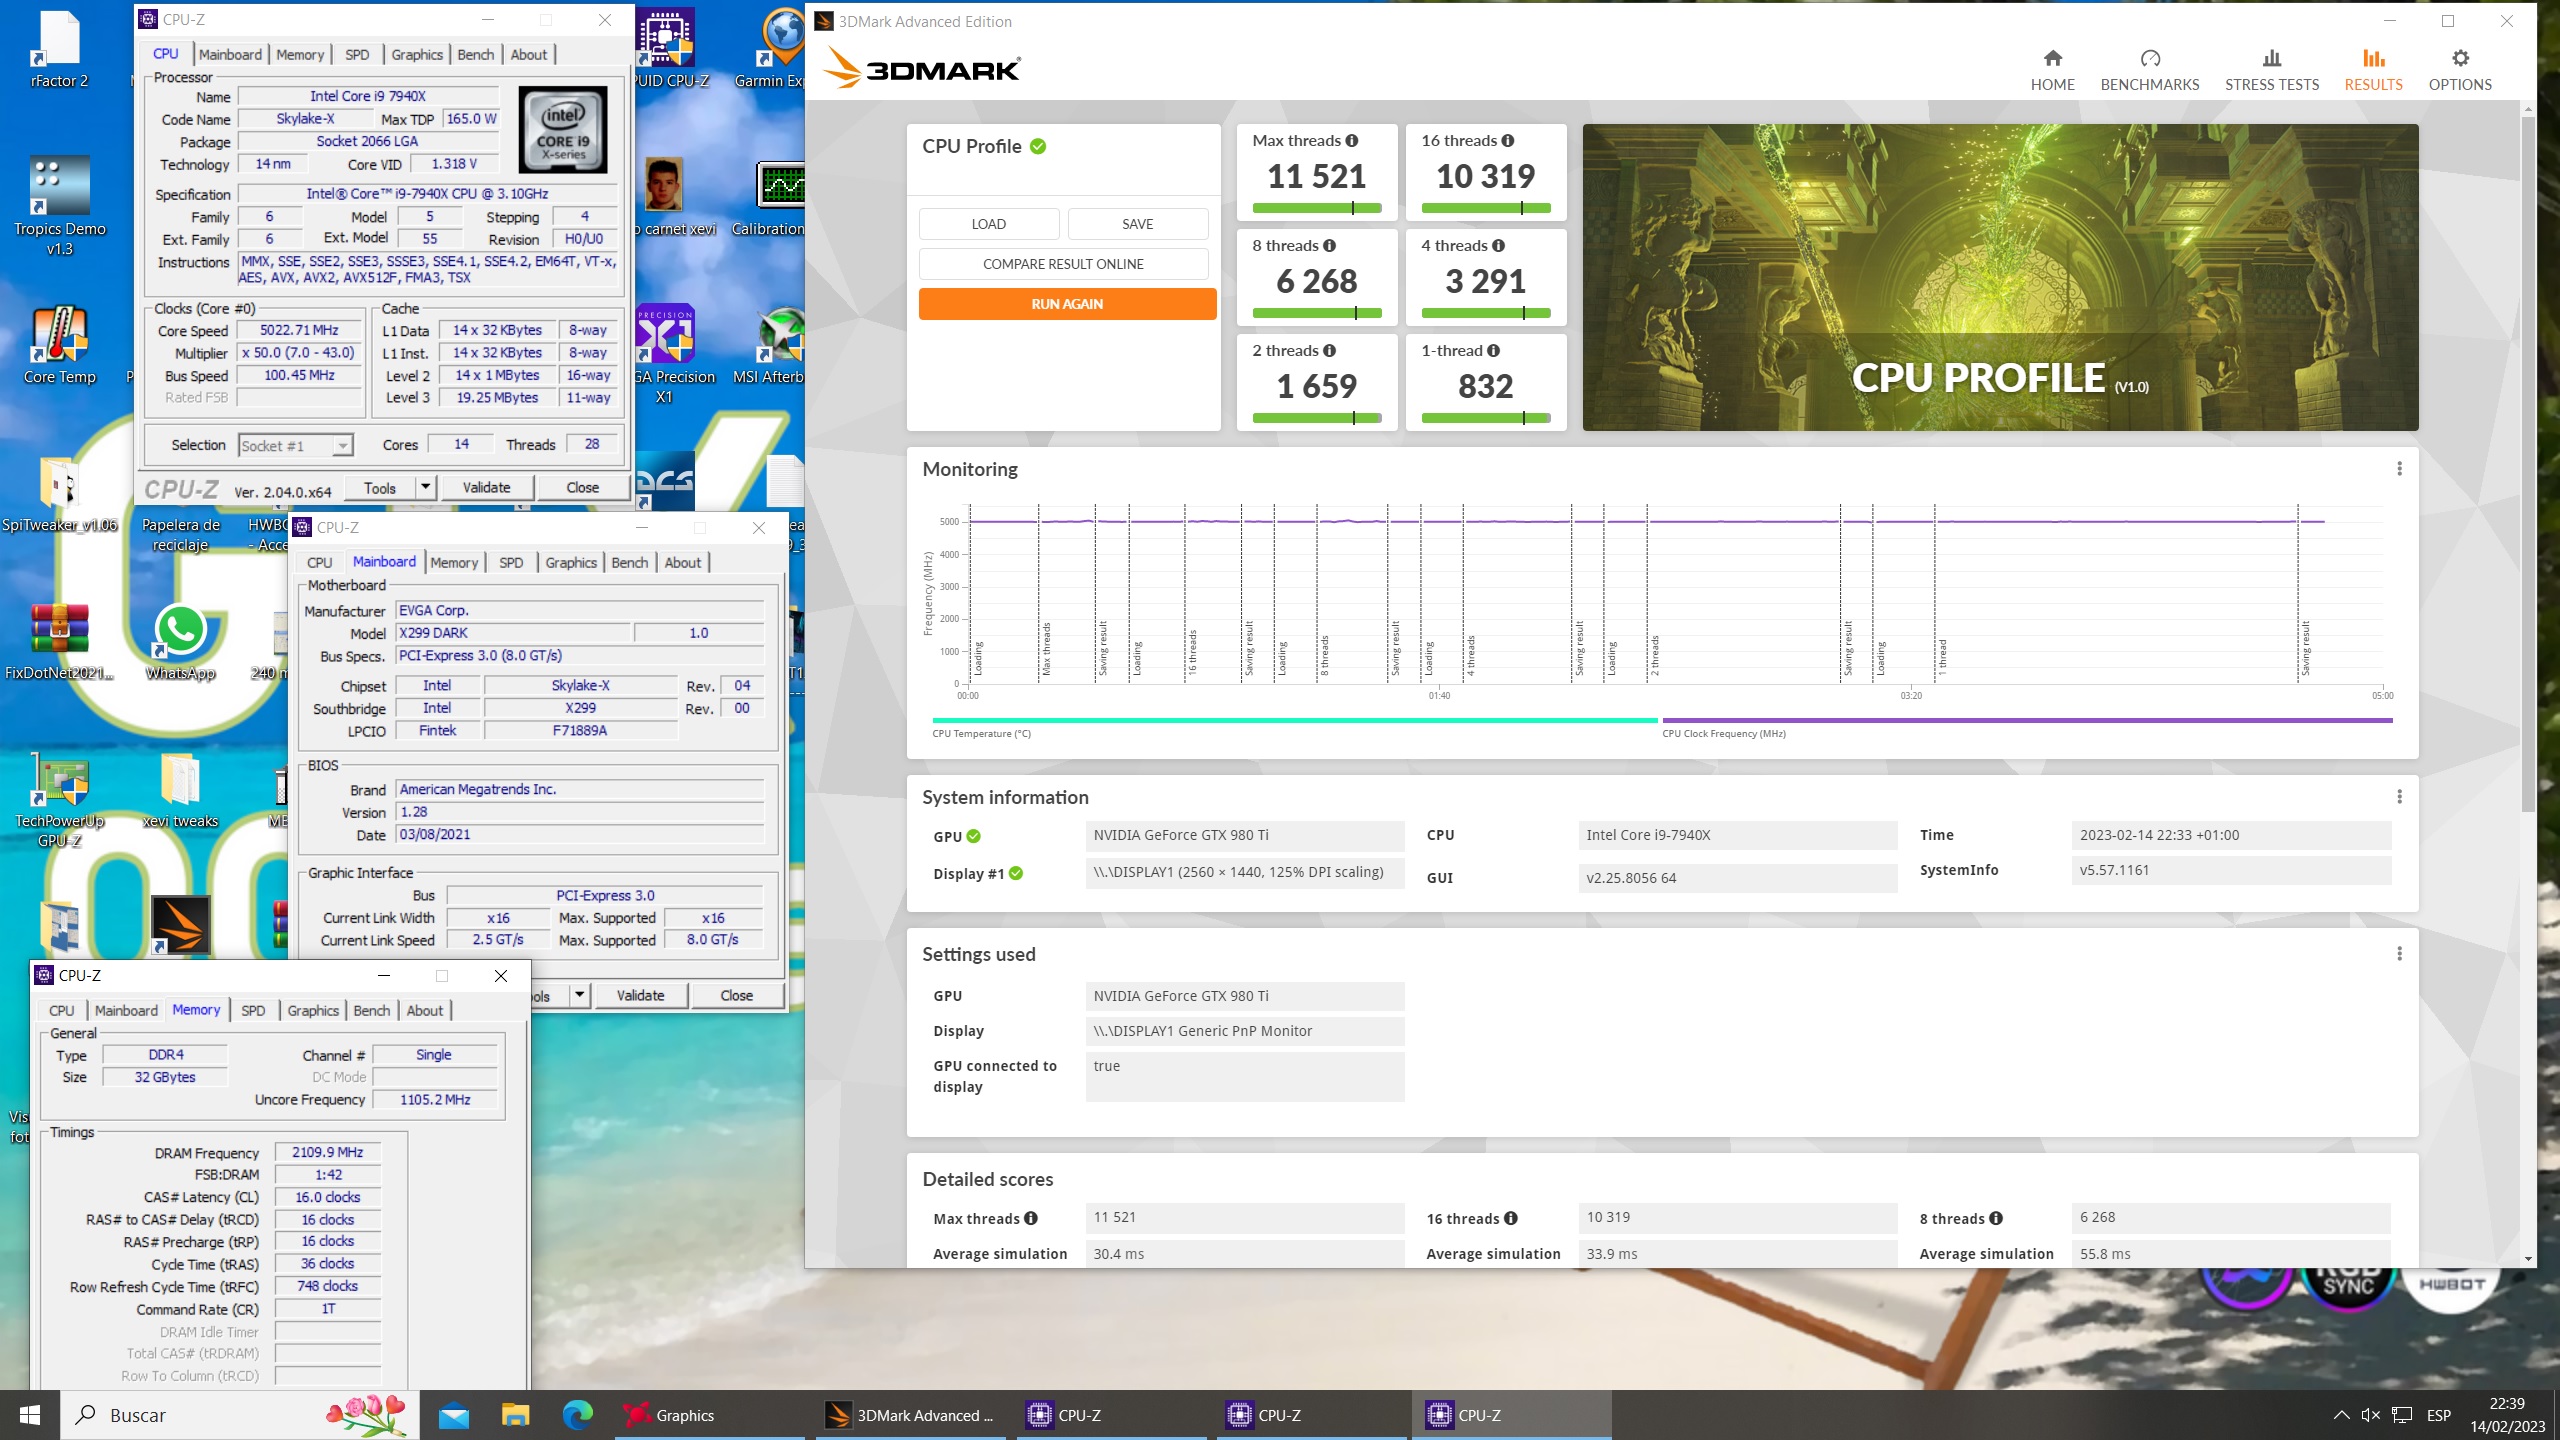Image resolution: width=2560 pixels, height=1440 pixels.
Task: Open File Explorer in taskbar
Action: tap(515, 1415)
